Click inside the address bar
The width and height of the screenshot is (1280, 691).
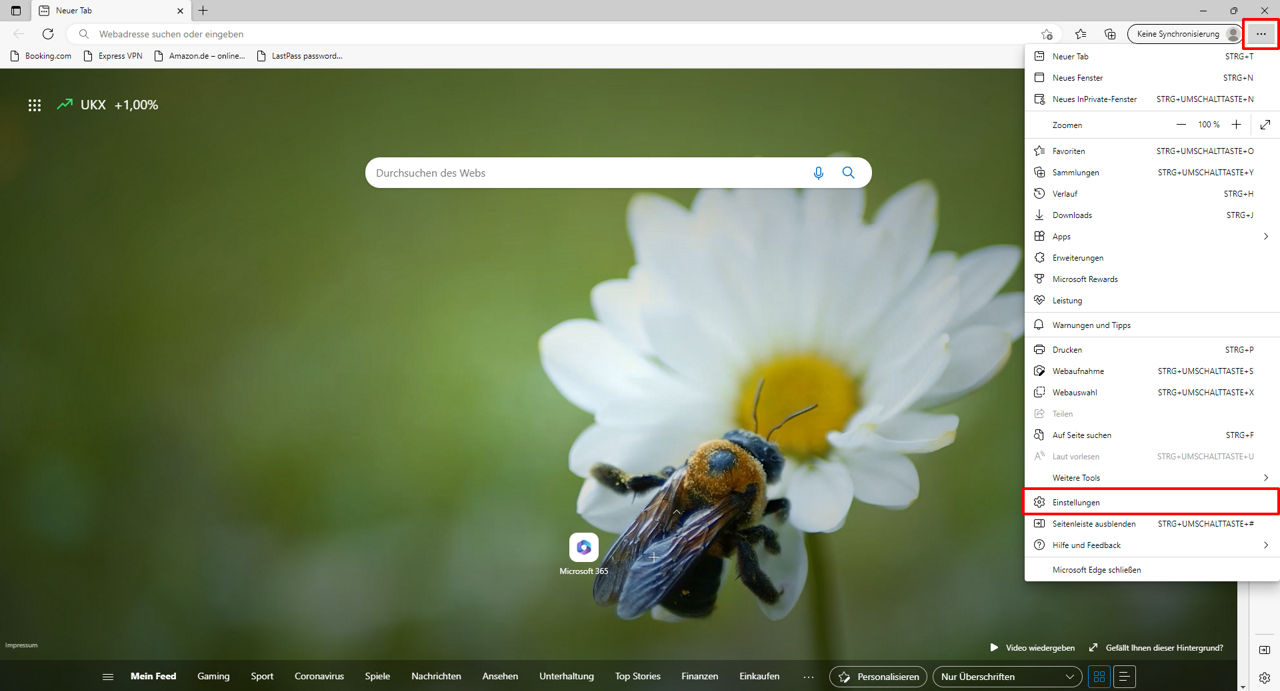(300, 33)
